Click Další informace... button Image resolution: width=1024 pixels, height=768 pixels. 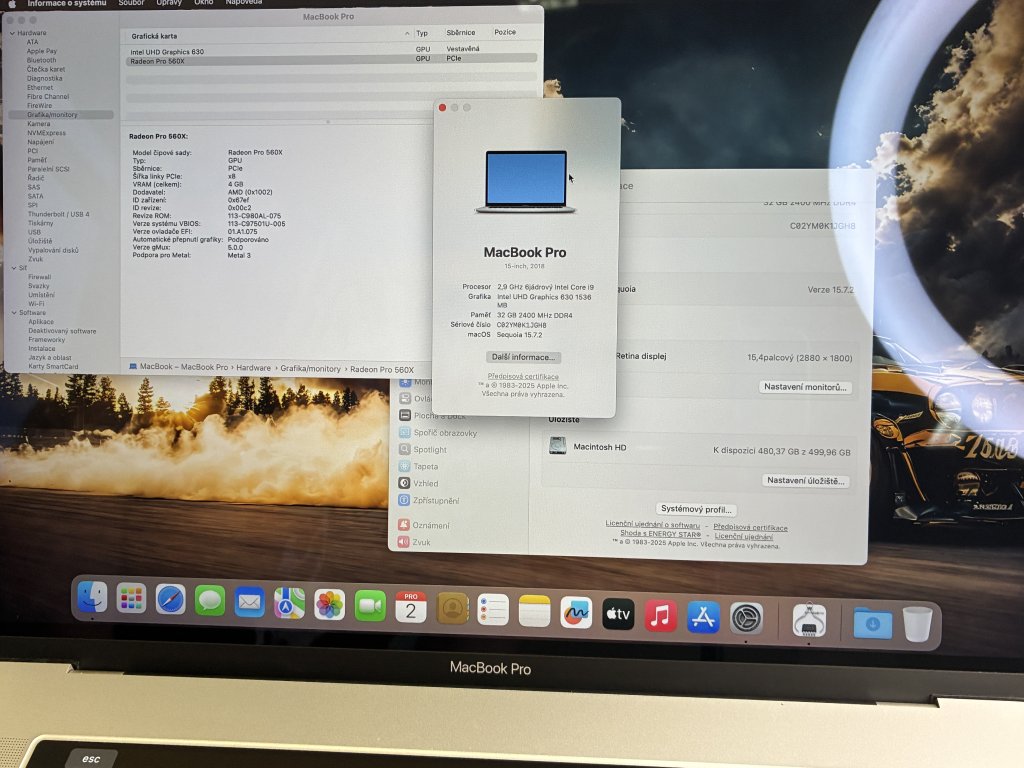click(x=523, y=357)
